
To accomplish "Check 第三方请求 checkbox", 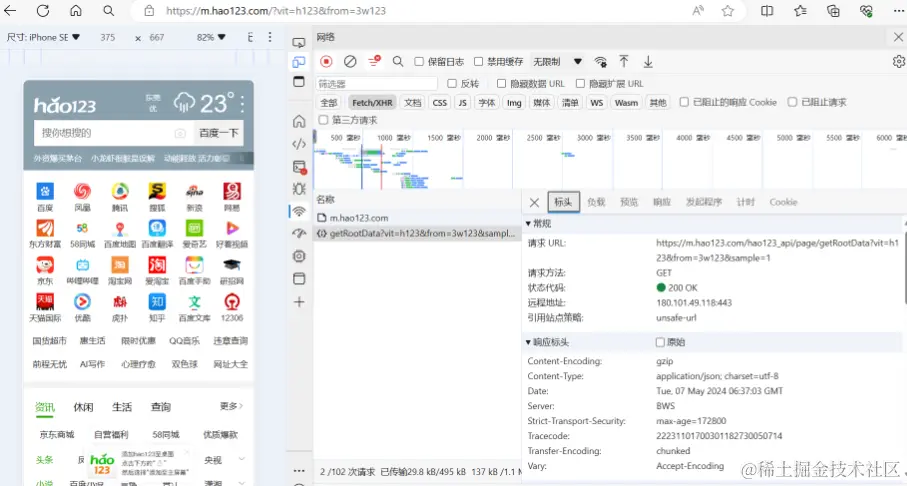I will pos(323,120).
